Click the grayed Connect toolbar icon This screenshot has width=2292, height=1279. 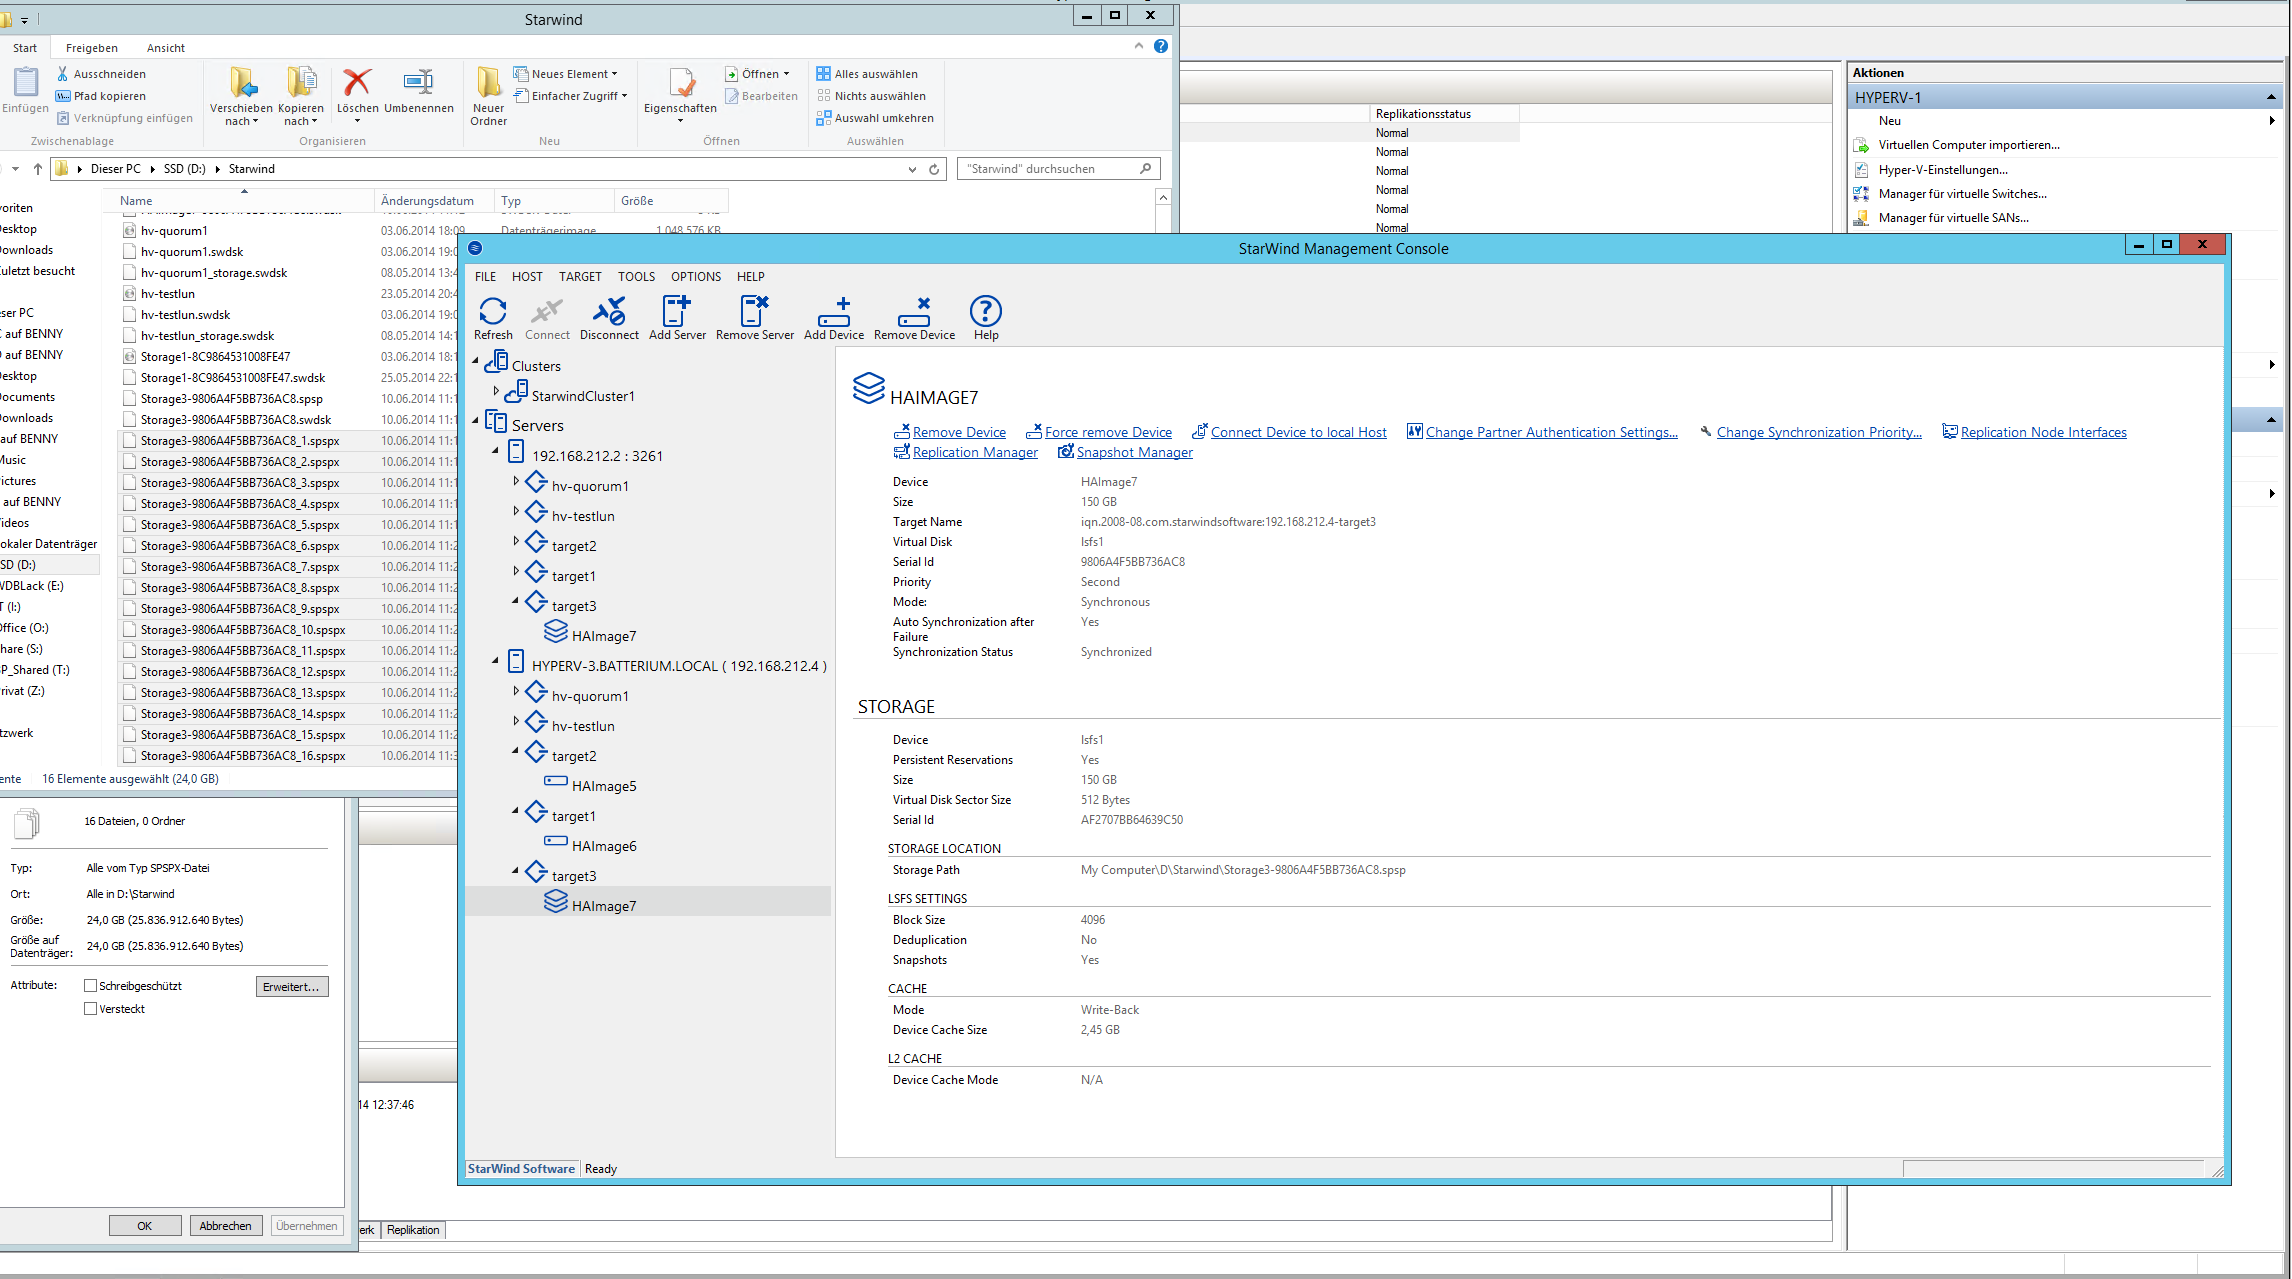547,318
